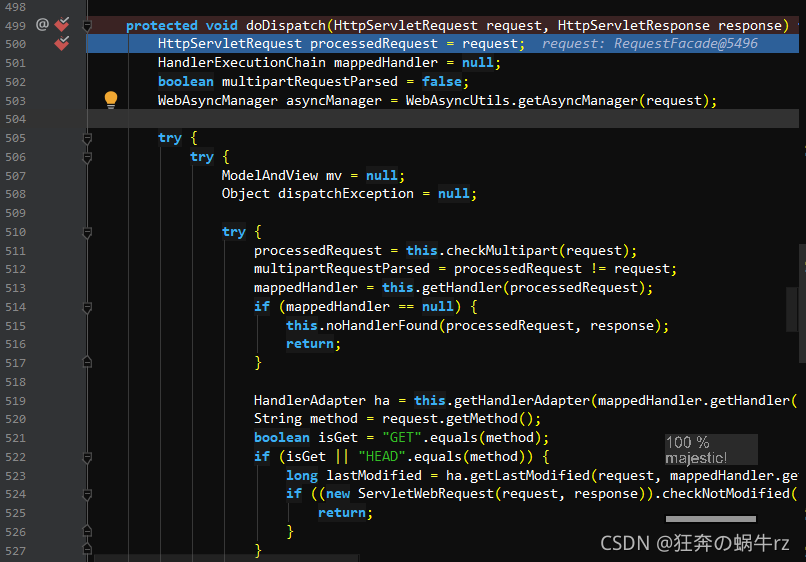Place cursor on 'multipartRequestParsed' at line 502
The image size is (806, 562).
[x=309, y=81]
